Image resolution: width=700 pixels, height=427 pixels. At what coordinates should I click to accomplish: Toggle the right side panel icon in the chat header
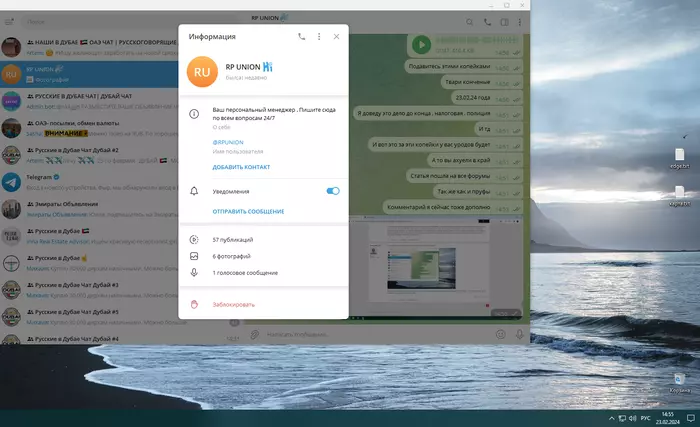[x=504, y=22]
